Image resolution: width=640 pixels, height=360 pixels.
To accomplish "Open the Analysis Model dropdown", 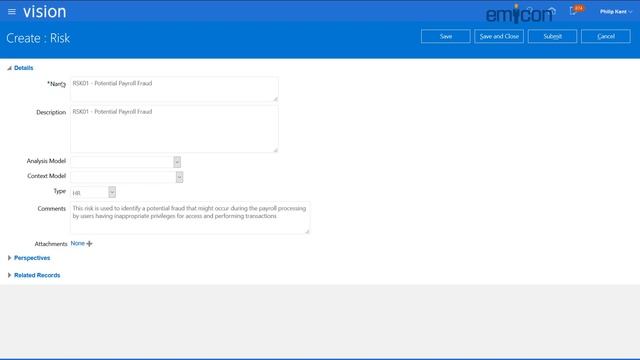I will tap(177, 162).
